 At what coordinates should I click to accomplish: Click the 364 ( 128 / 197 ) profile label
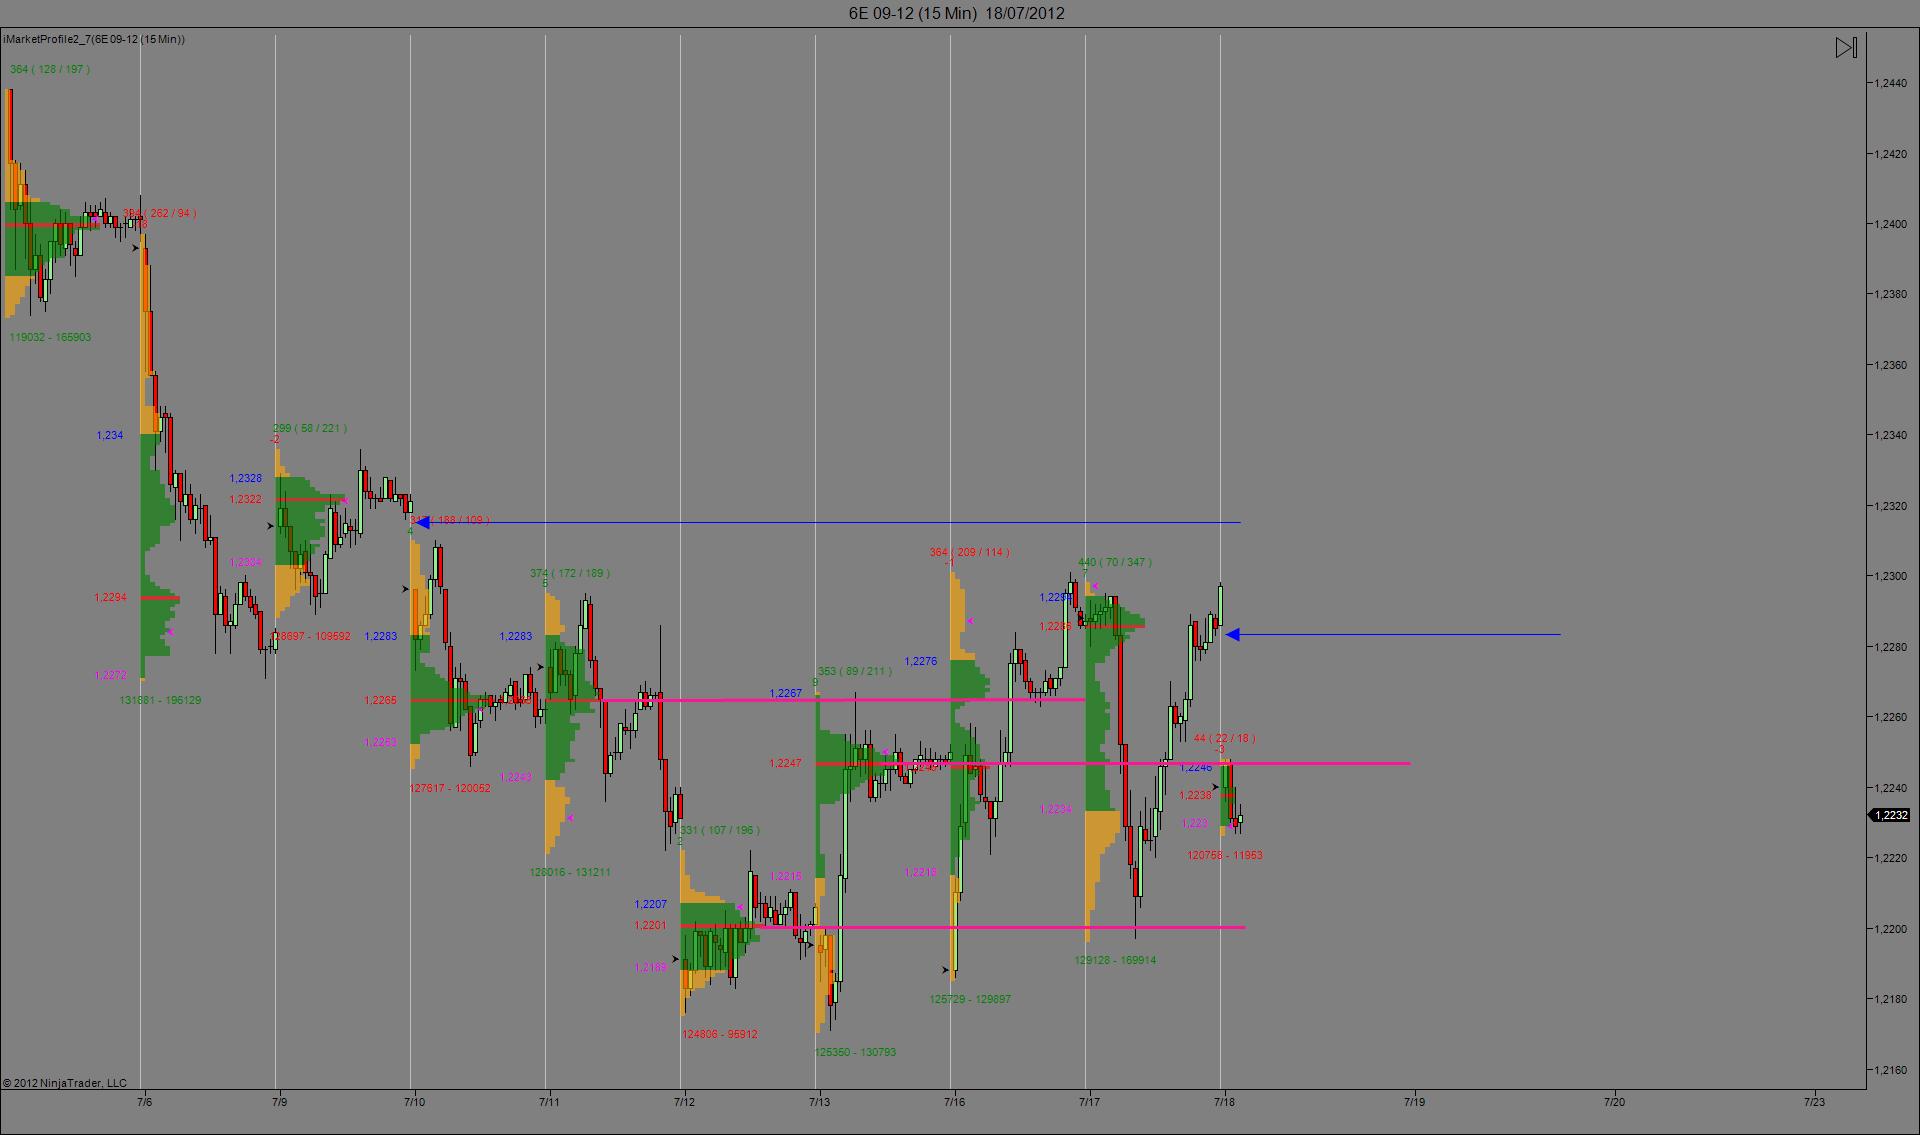49,69
